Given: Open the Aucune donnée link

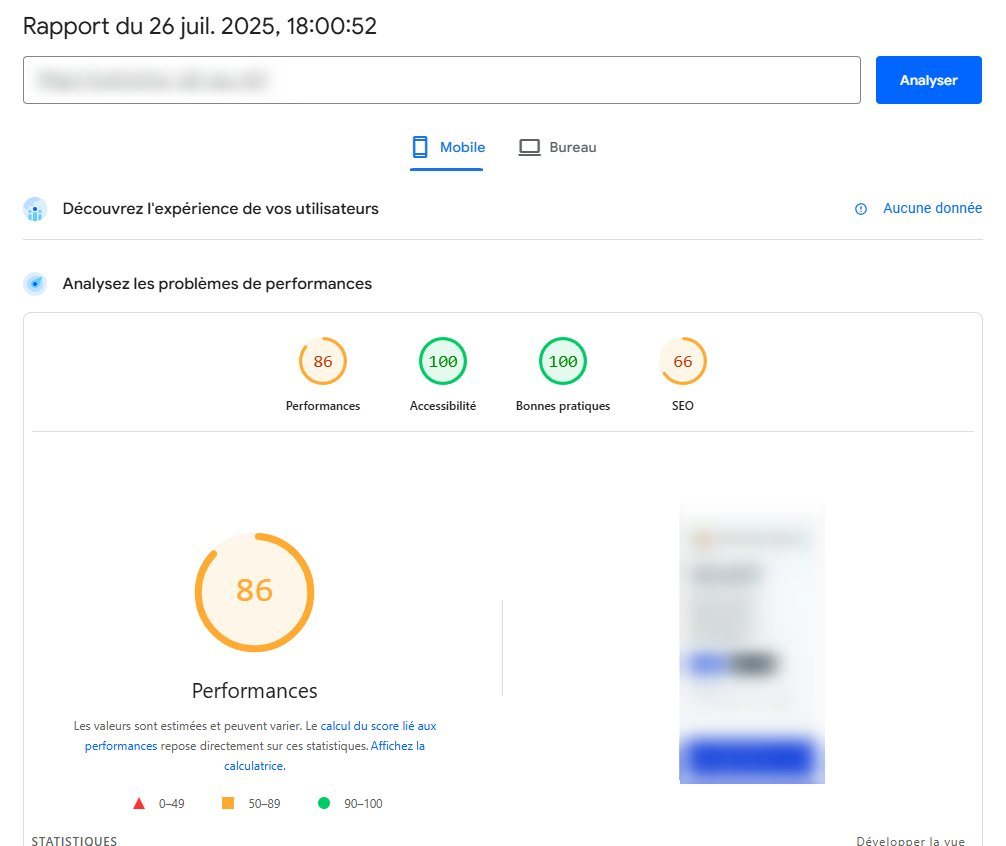Looking at the screenshot, I should [x=932, y=208].
